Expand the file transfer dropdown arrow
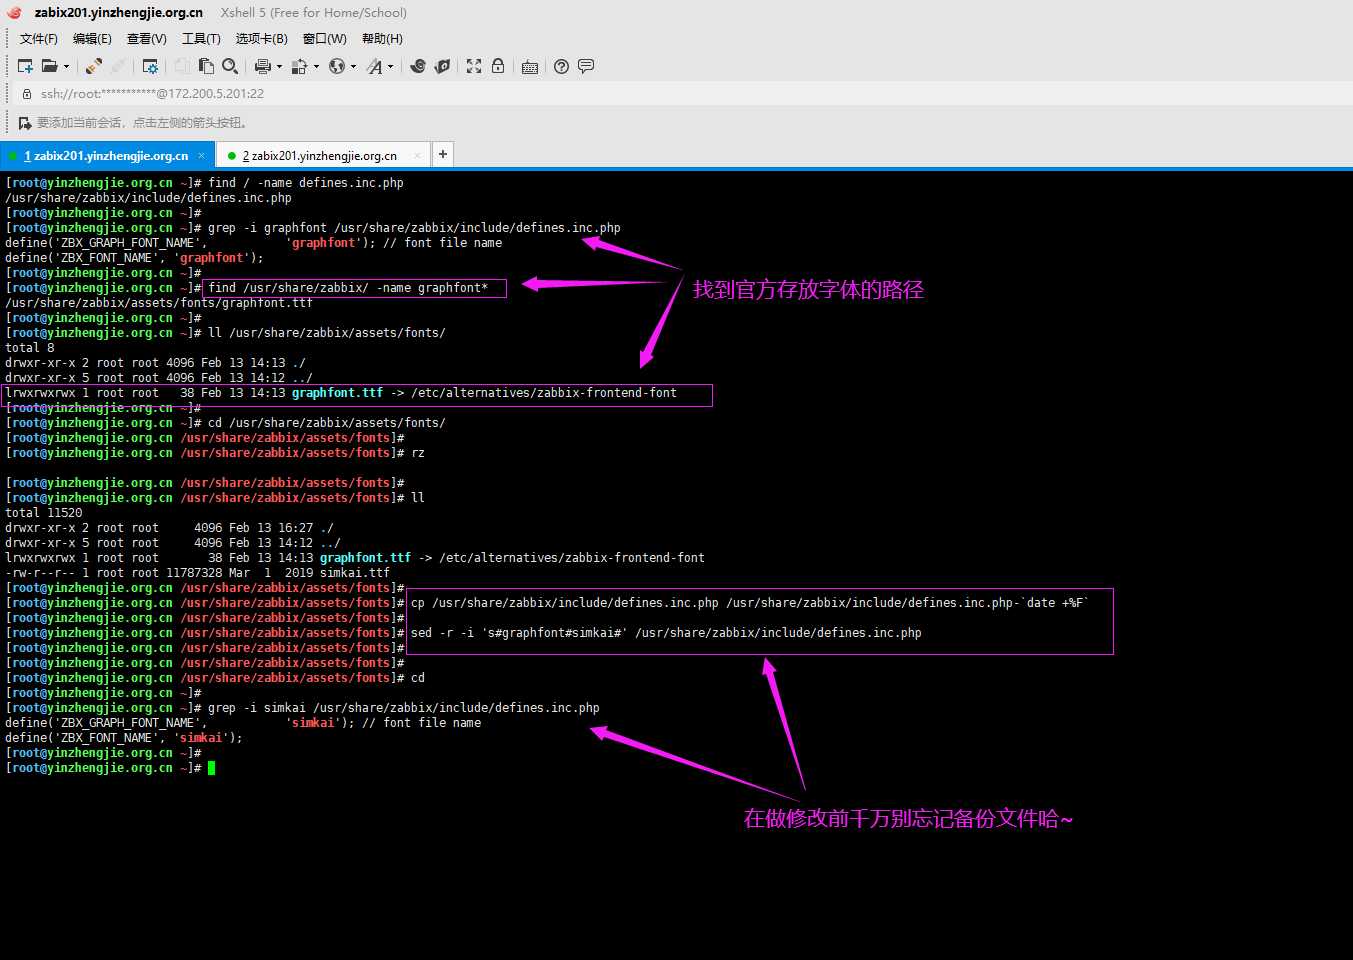This screenshot has height=960, width=1353. 316,67
